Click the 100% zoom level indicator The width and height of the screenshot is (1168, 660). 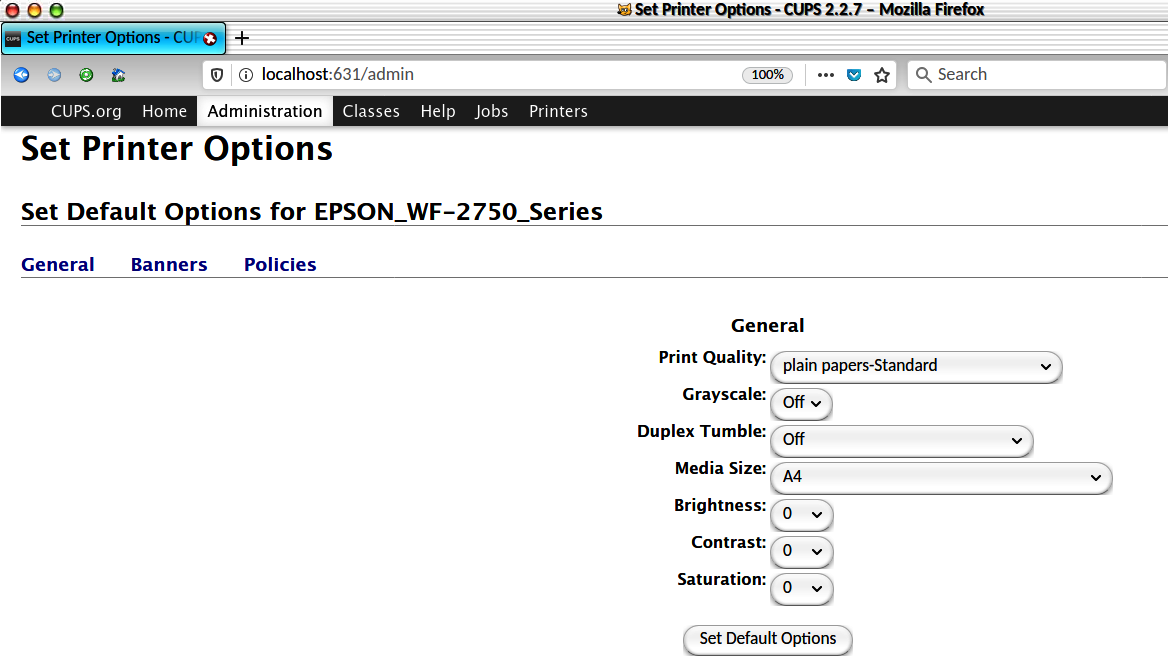point(767,74)
